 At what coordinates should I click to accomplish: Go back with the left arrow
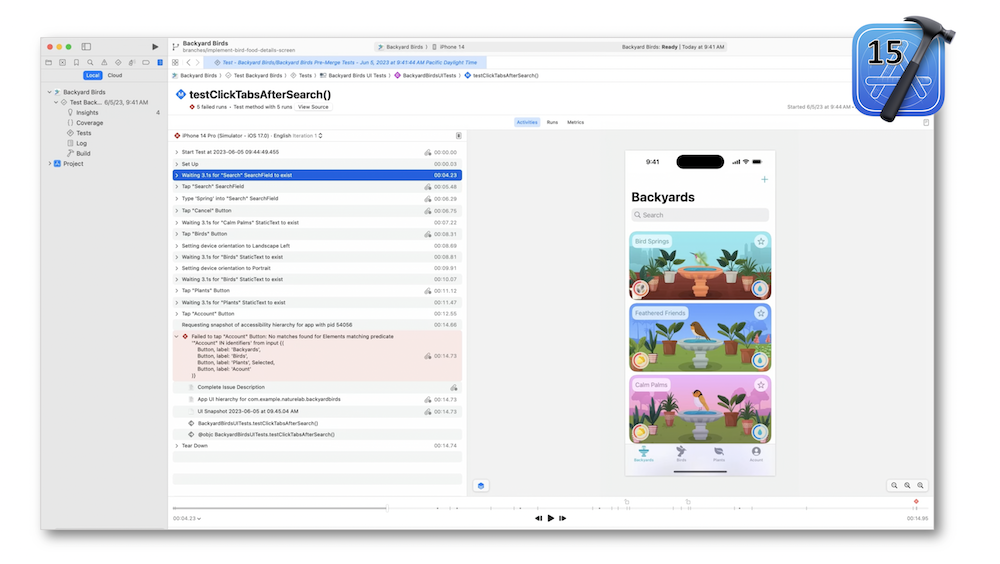pyautogui.click(x=189, y=63)
